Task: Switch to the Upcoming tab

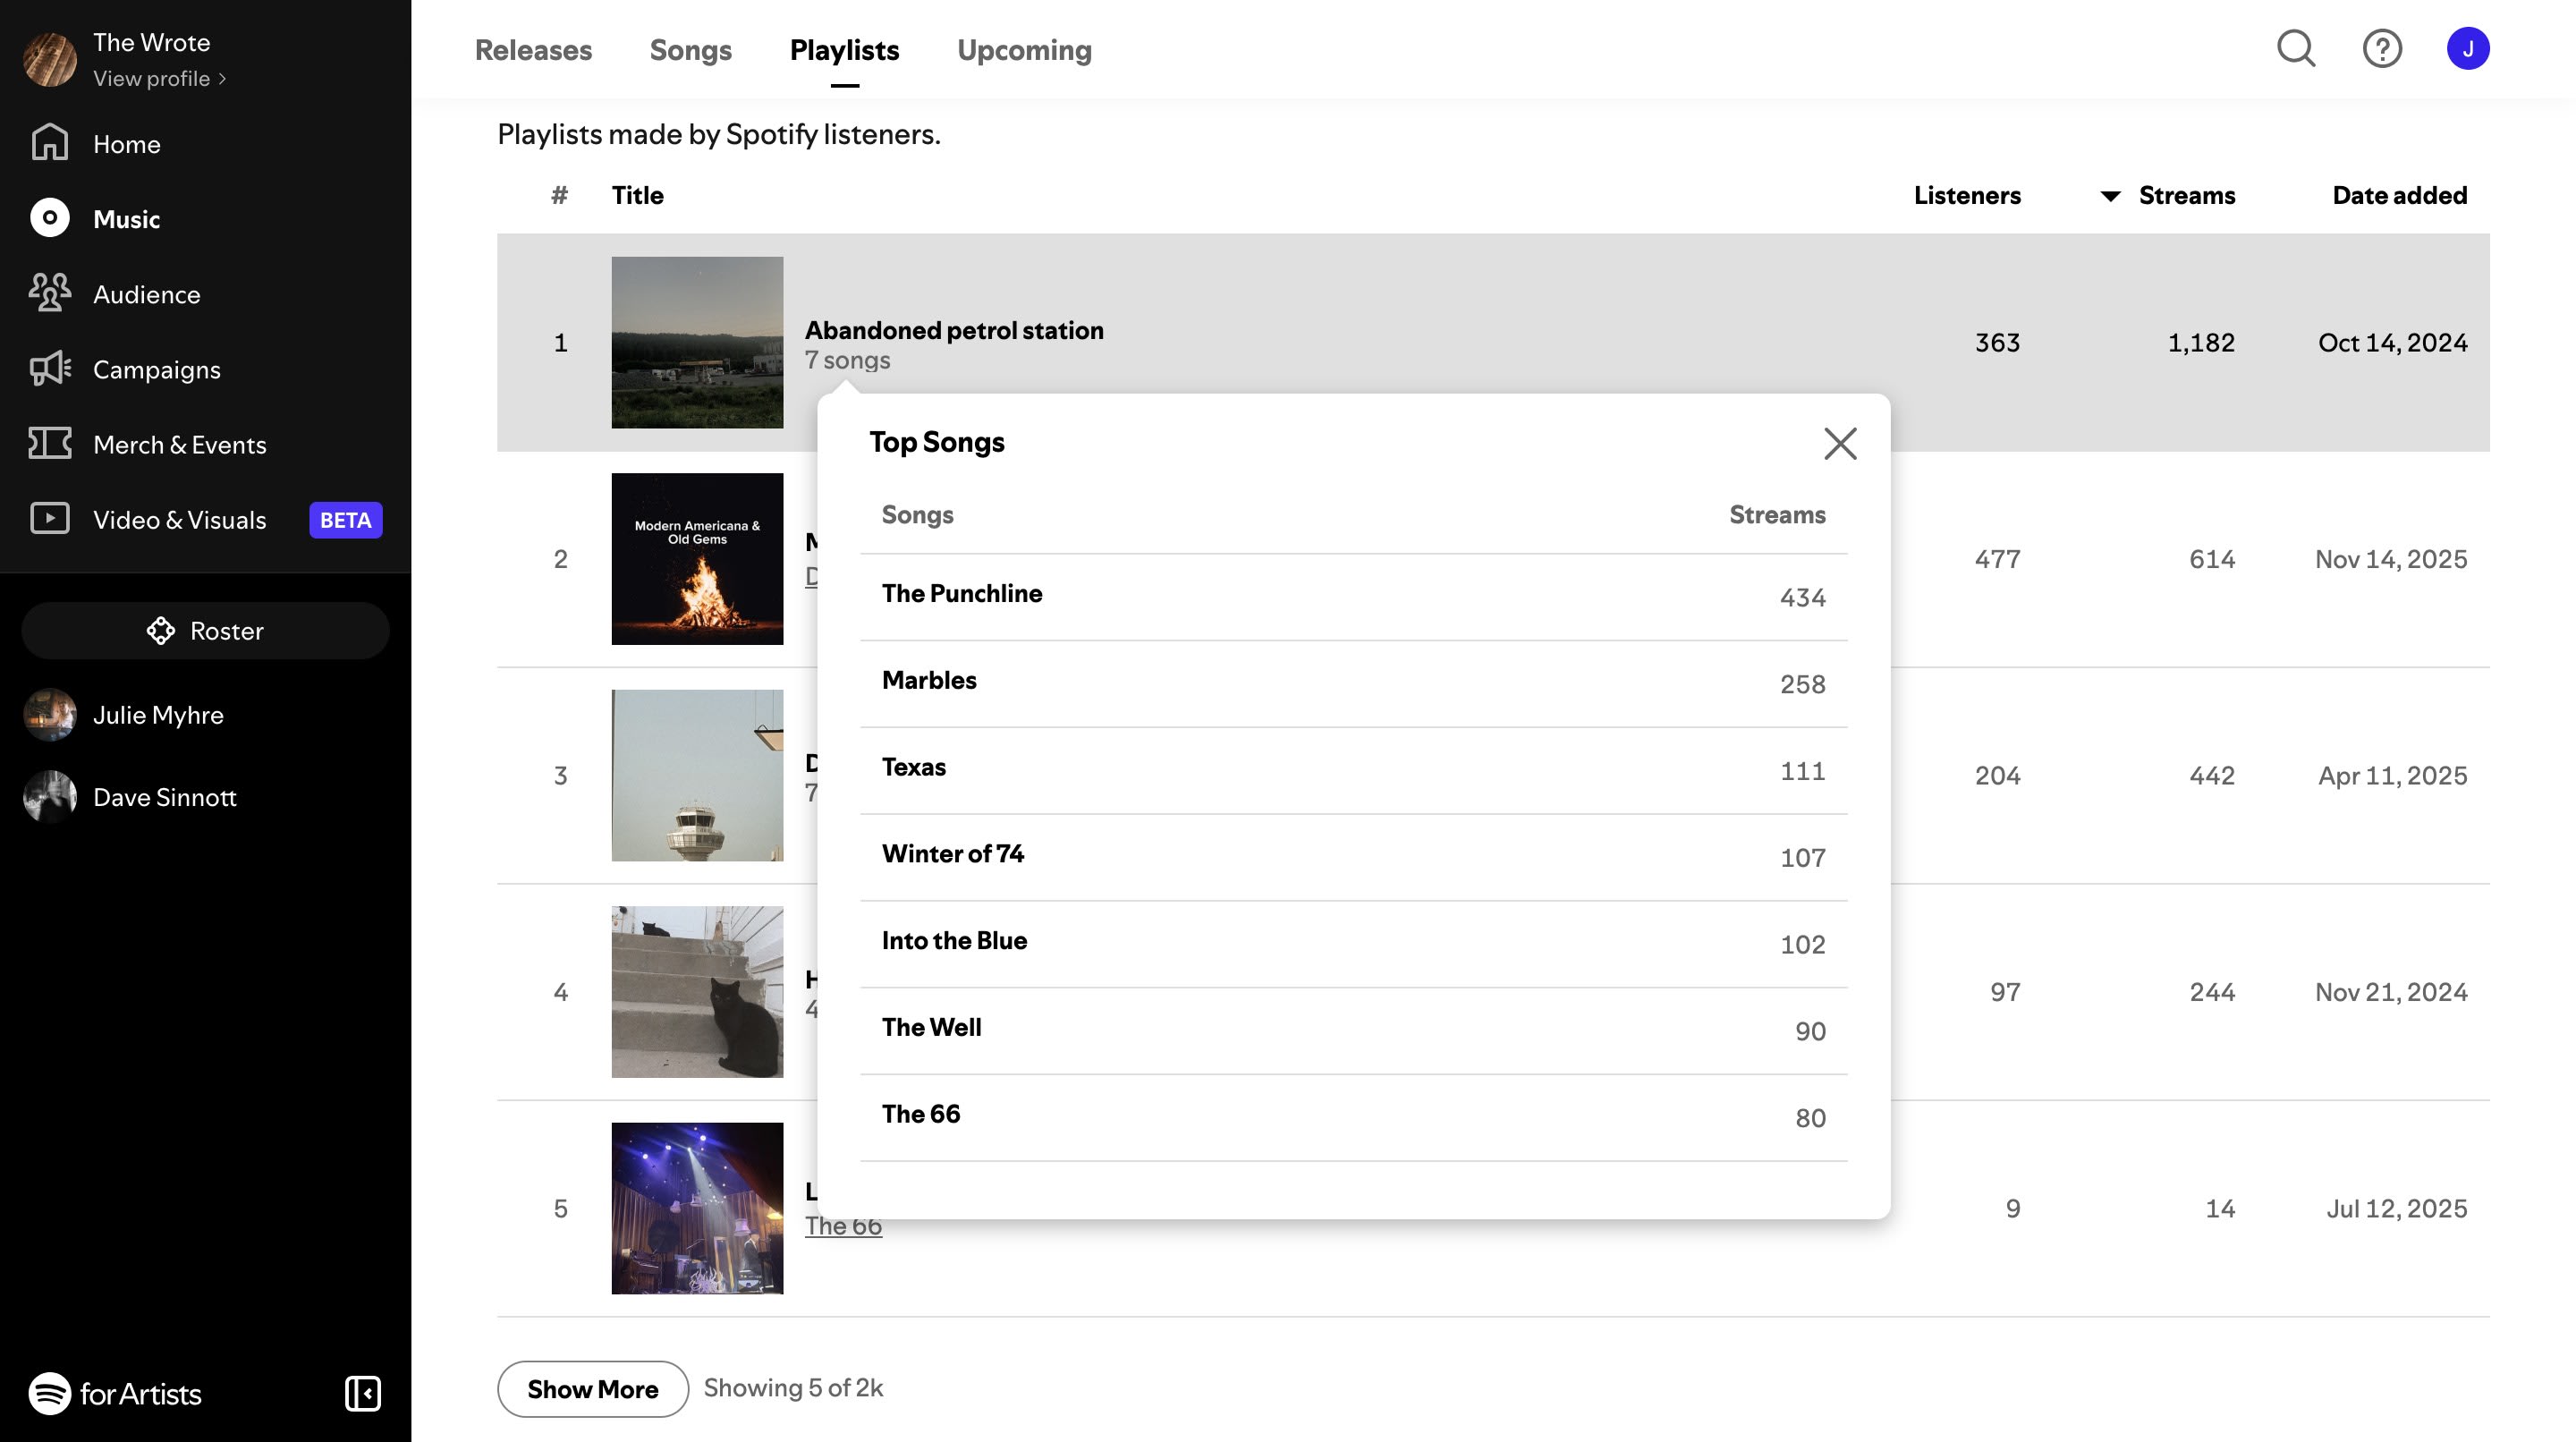Action: click(1024, 50)
